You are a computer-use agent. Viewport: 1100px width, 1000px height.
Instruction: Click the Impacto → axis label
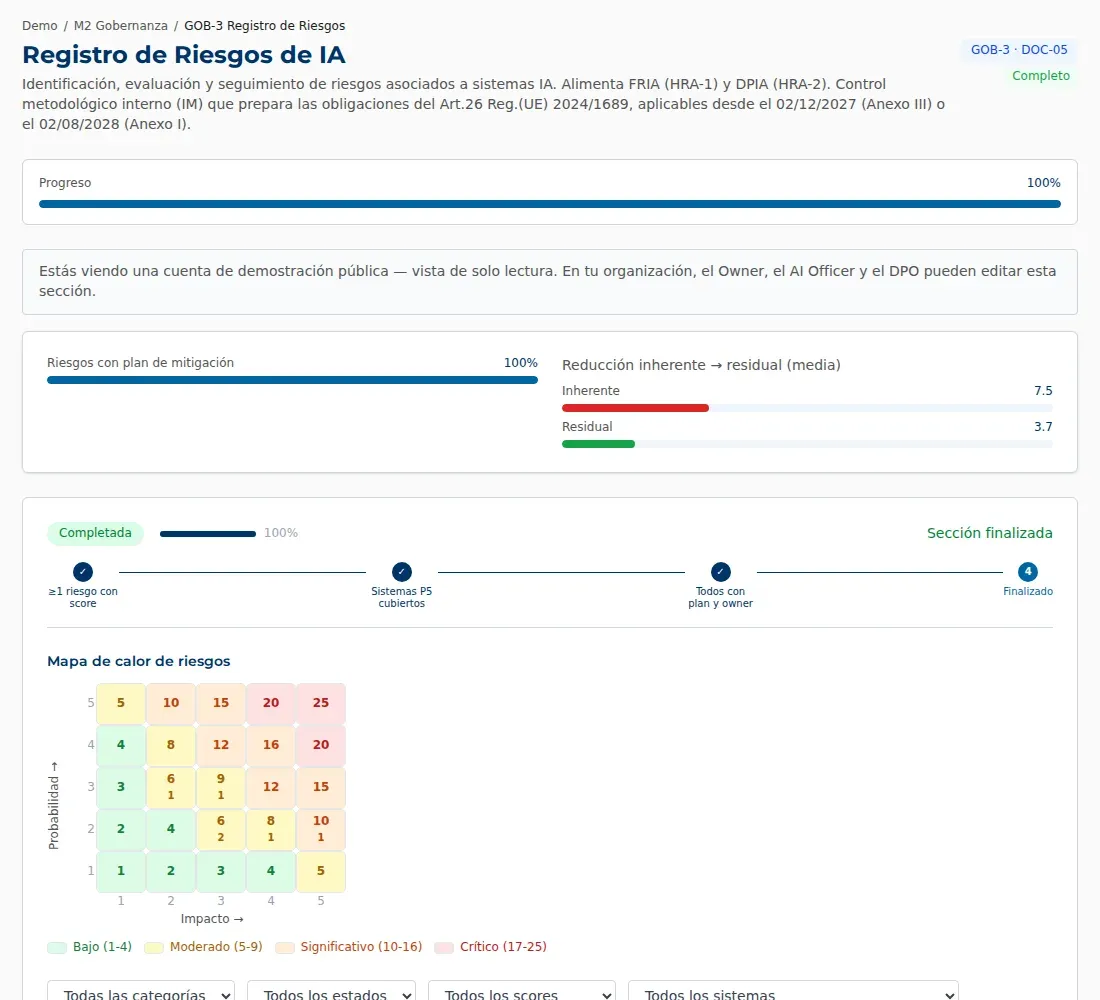(x=212, y=919)
